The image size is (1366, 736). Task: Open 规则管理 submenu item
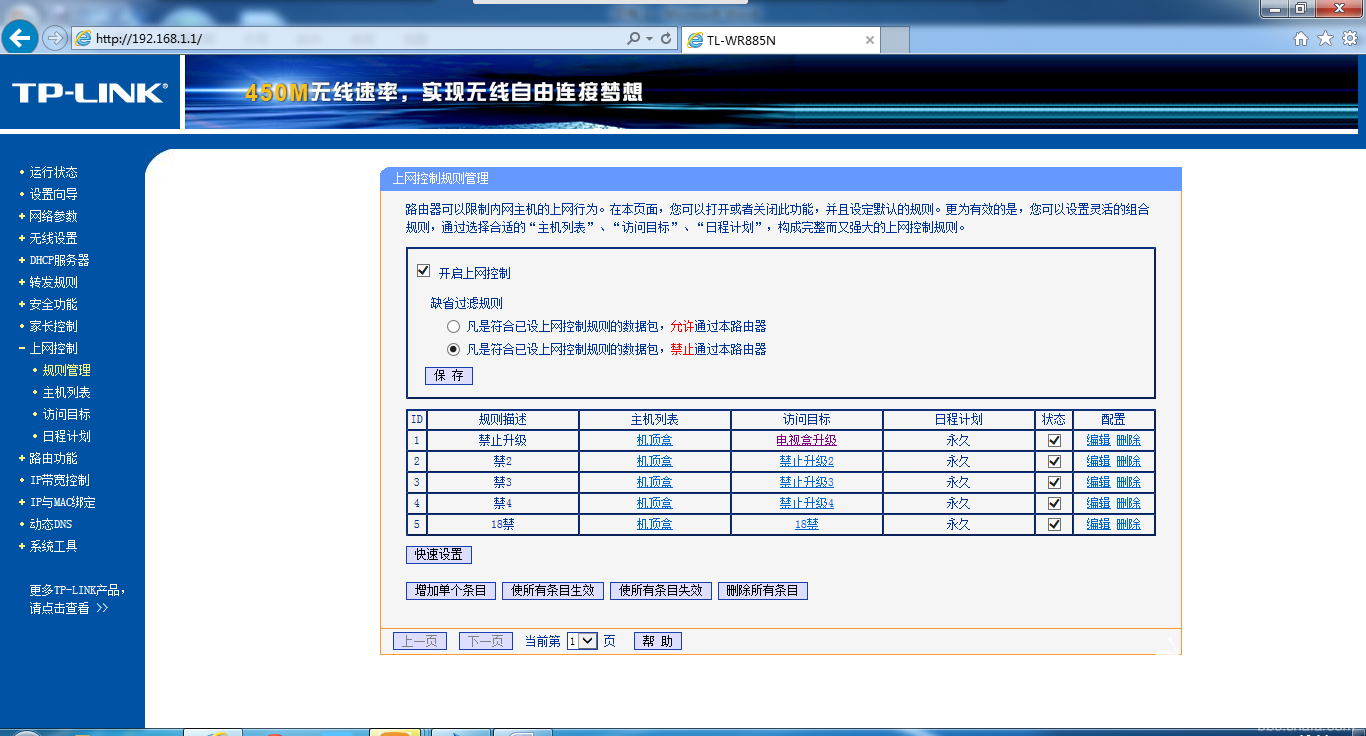click(66, 370)
